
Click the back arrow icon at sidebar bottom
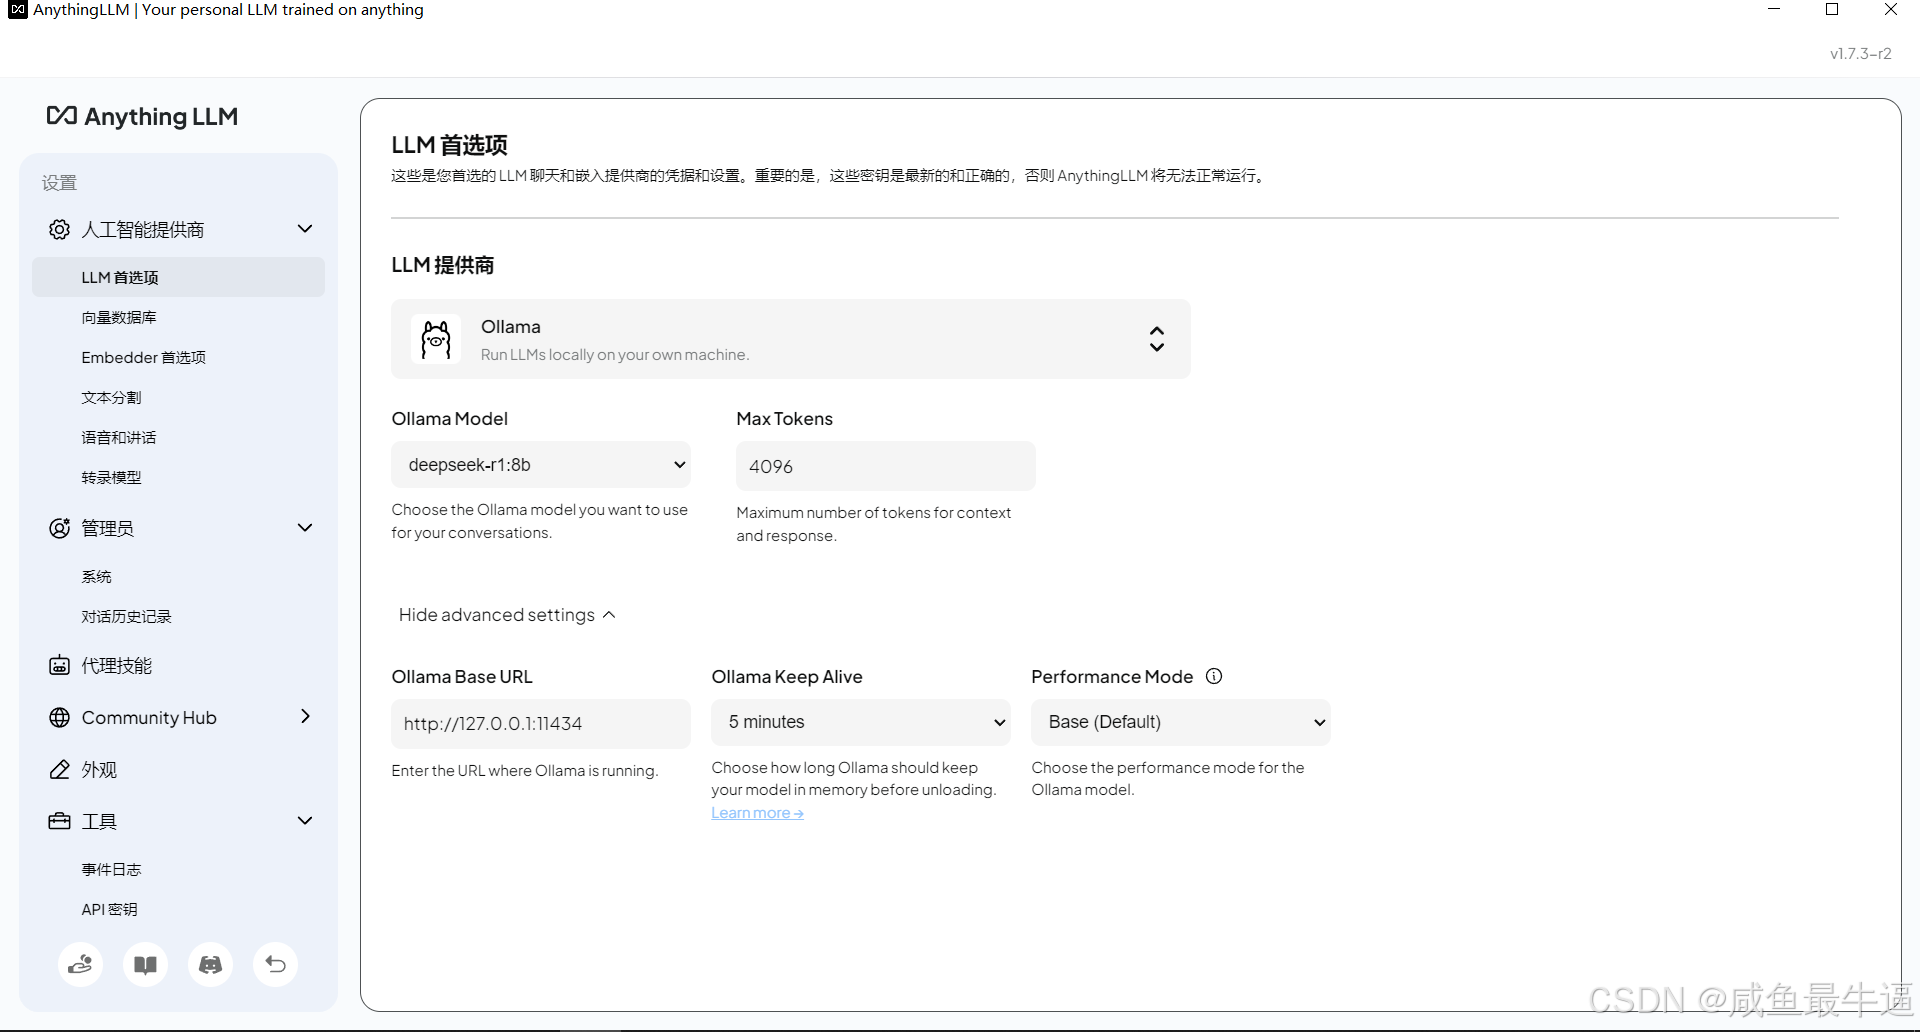275,965
